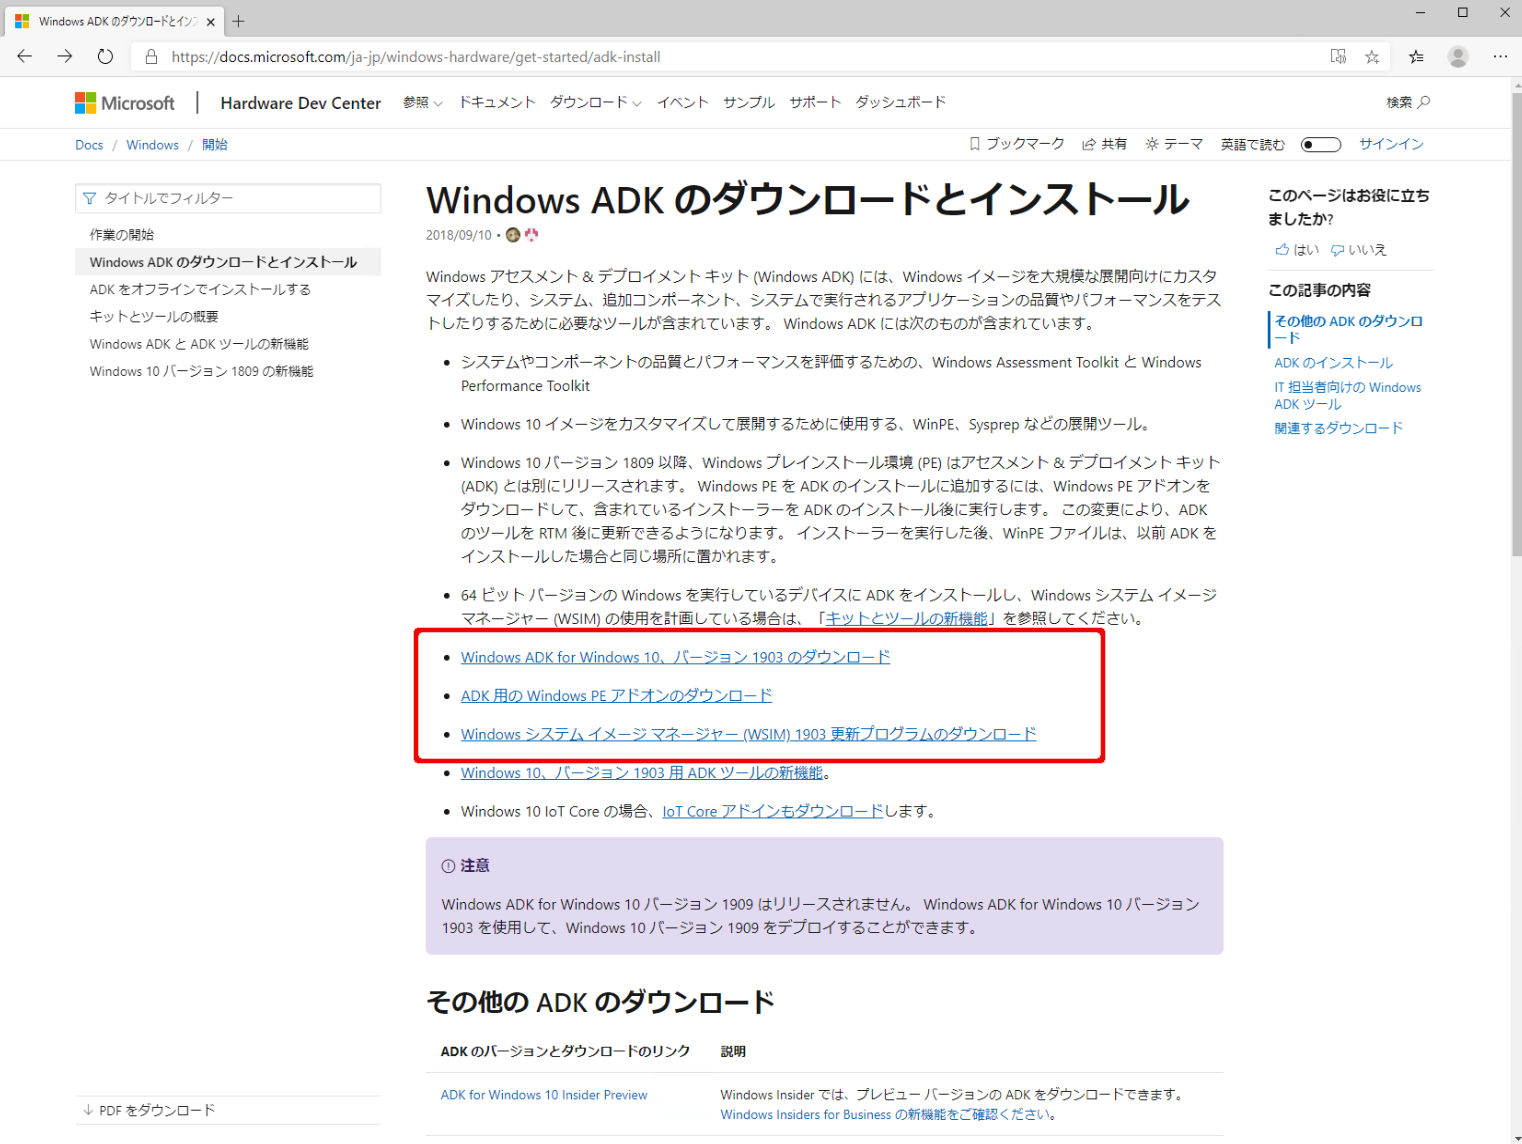Click the 検索 search icon
The height and width of the screenshot is (1144, 1522).
(x=1408, y=102)
